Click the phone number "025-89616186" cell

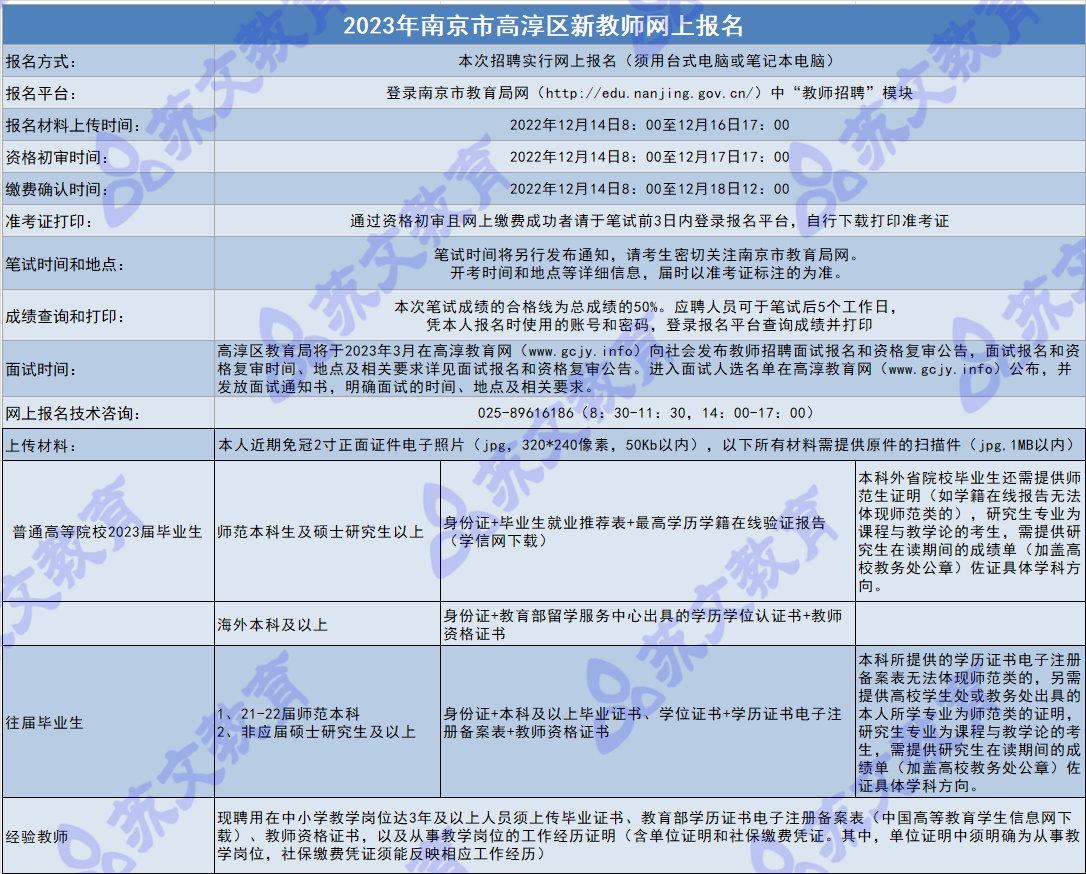tap(650, 413)
